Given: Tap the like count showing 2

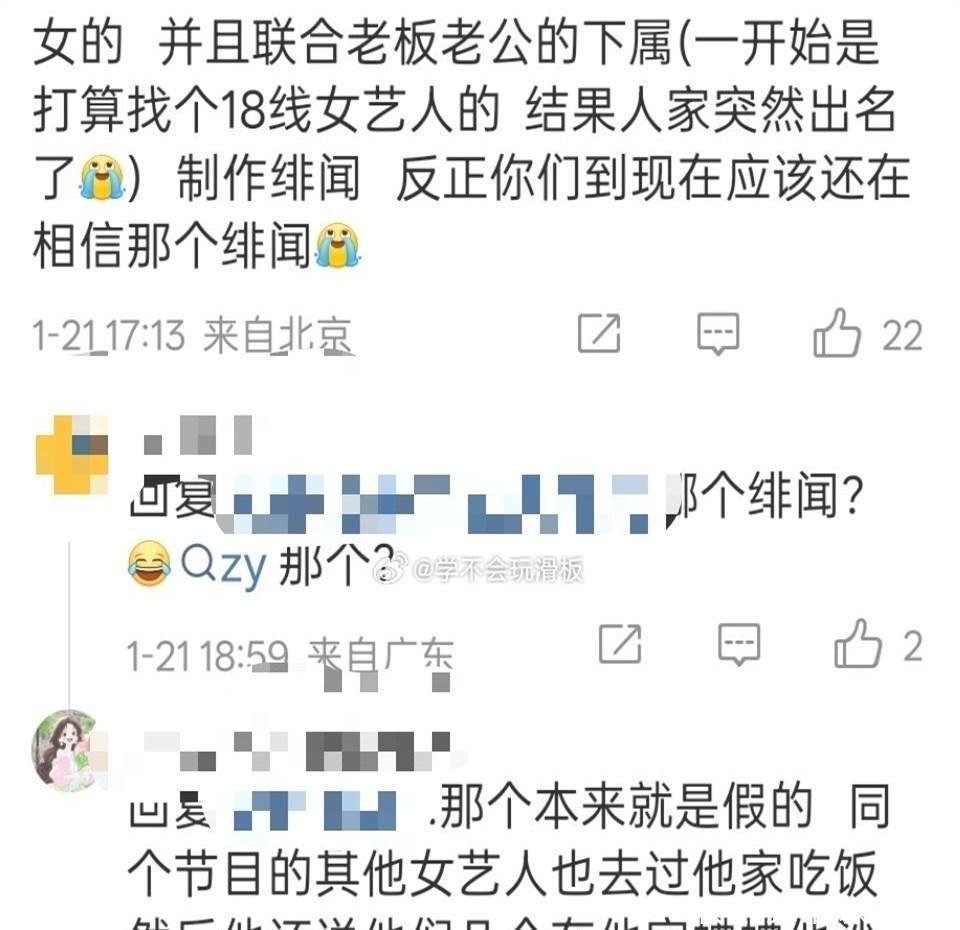Looking at the screenshot, I should pos(912,647).
